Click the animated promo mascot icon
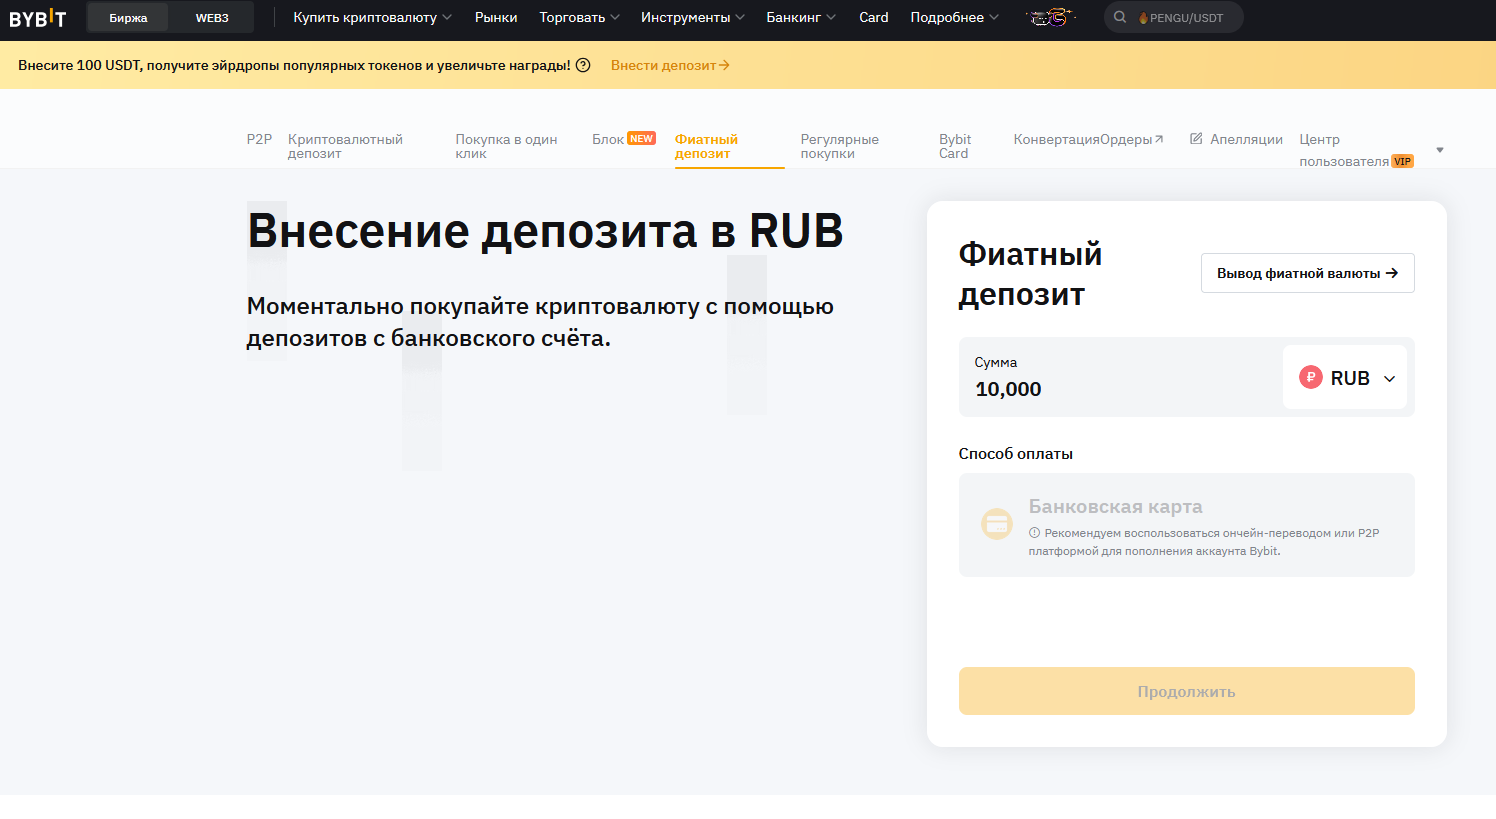The height and width of the screenshot is (819, 1496). (x=1050, y=17)
